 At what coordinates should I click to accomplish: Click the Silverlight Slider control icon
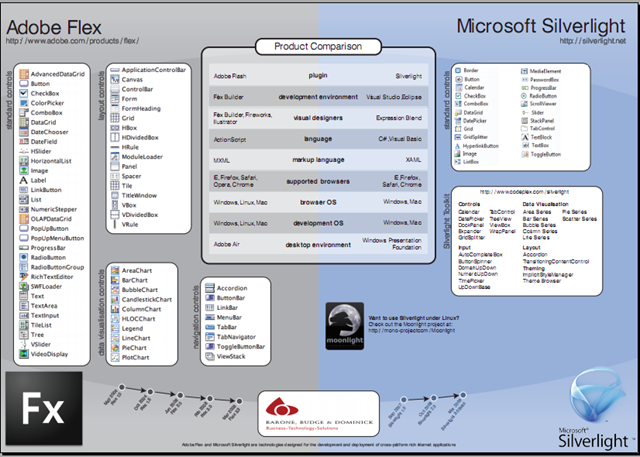click(x=524, y=113)
